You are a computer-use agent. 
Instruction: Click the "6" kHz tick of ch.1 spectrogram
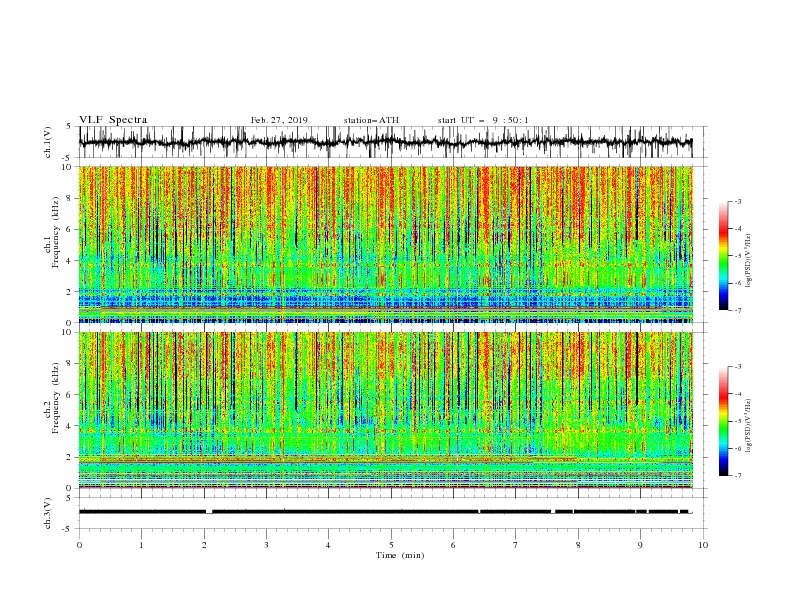click(69, 229)
